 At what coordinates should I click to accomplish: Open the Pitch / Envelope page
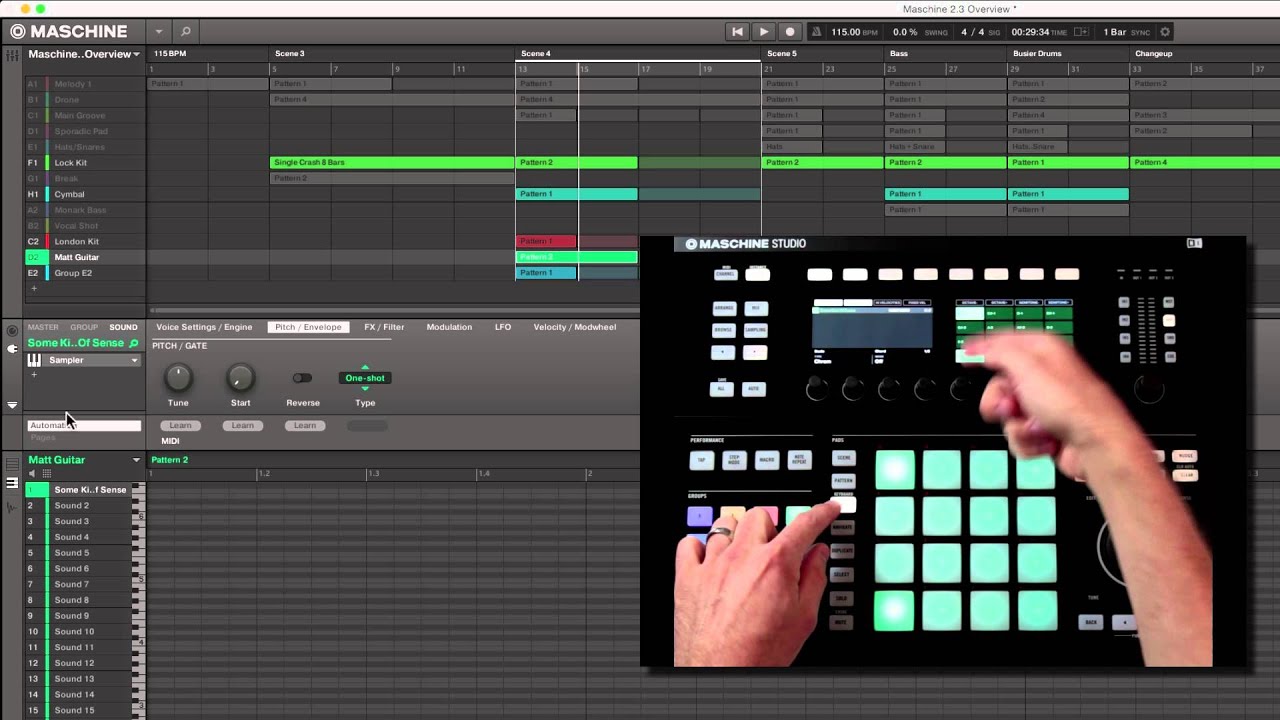[x=308, y=327]
